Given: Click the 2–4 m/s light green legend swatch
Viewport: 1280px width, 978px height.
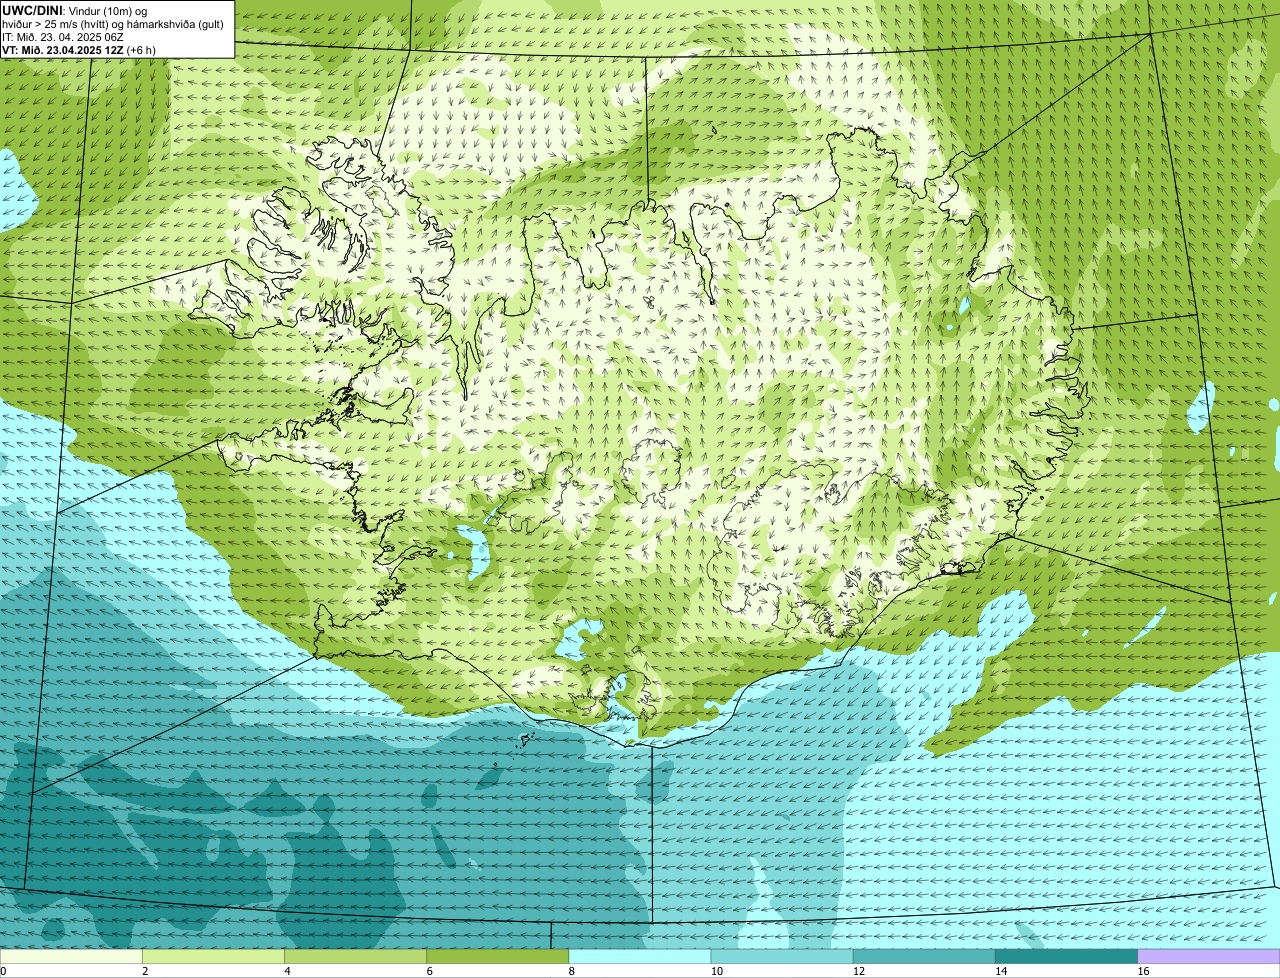Looking at the screenshot, I should [213, 957].
